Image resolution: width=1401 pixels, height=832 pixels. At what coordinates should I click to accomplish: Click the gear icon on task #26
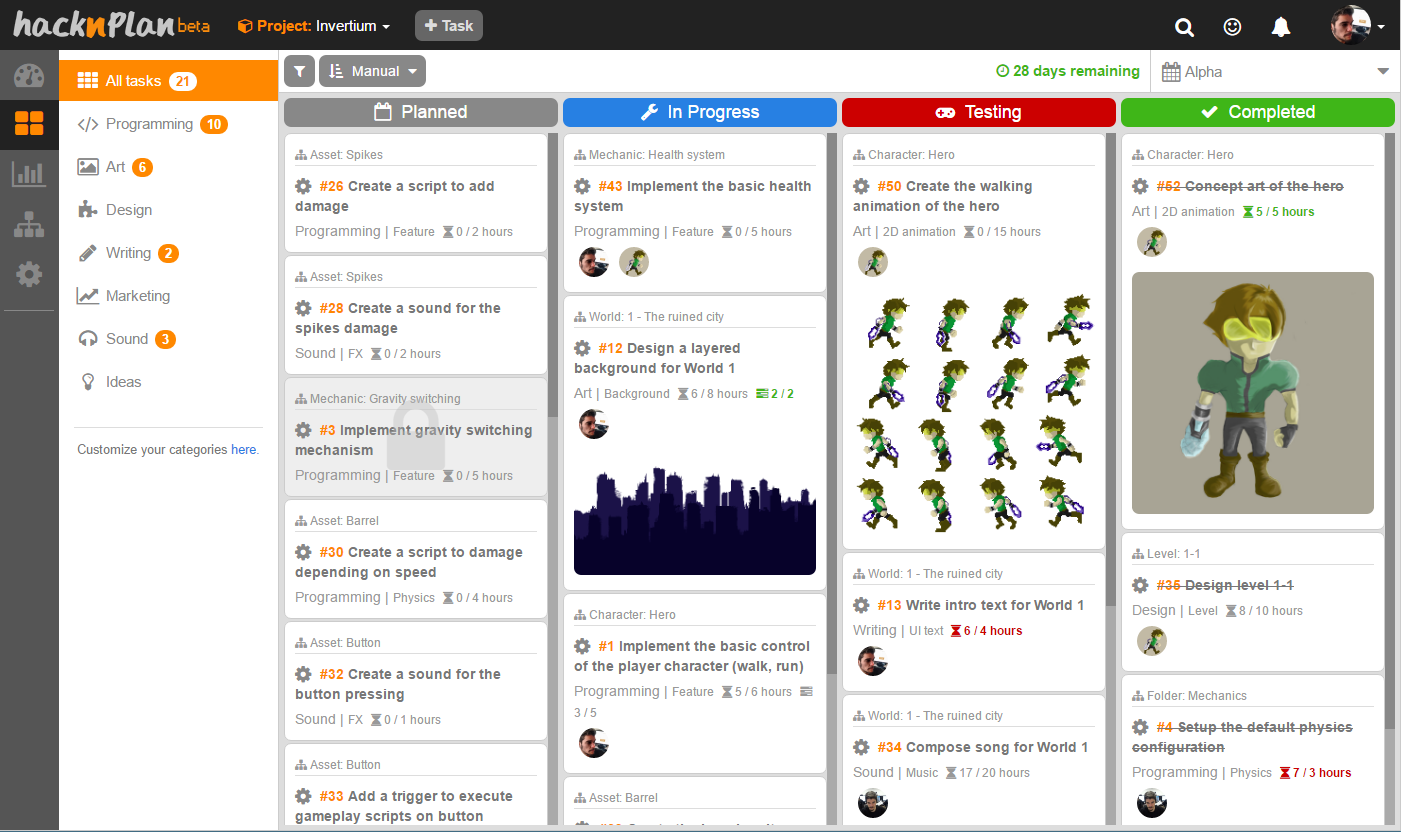pyautogui.click(x=303, y=186)
